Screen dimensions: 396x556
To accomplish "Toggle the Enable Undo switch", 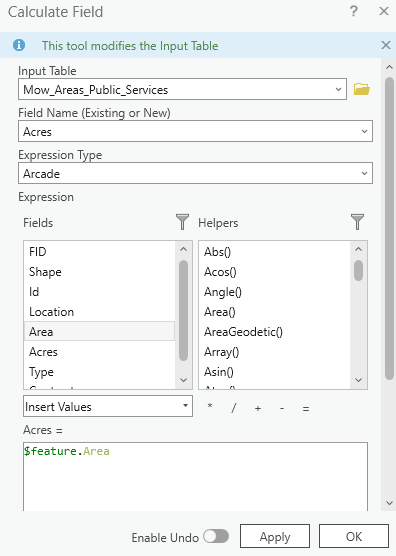I will click(216, 536).
